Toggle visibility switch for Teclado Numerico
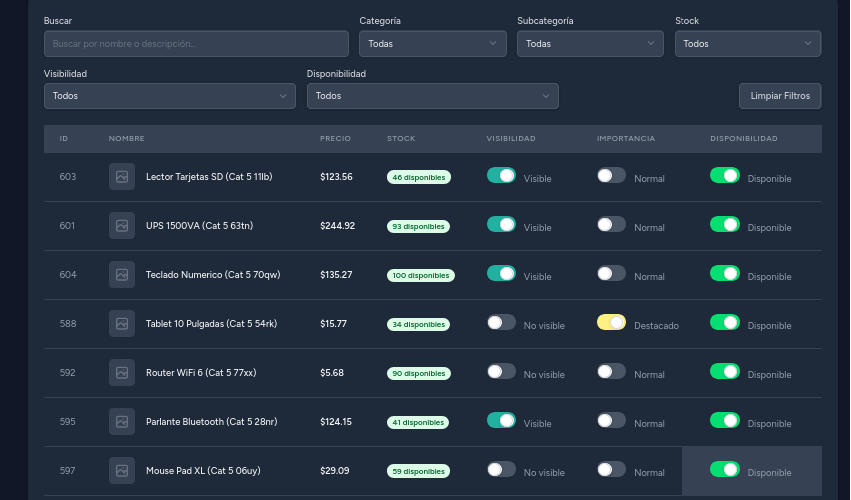Viewport: 851px width, 500px height. [x=501, y=273]
